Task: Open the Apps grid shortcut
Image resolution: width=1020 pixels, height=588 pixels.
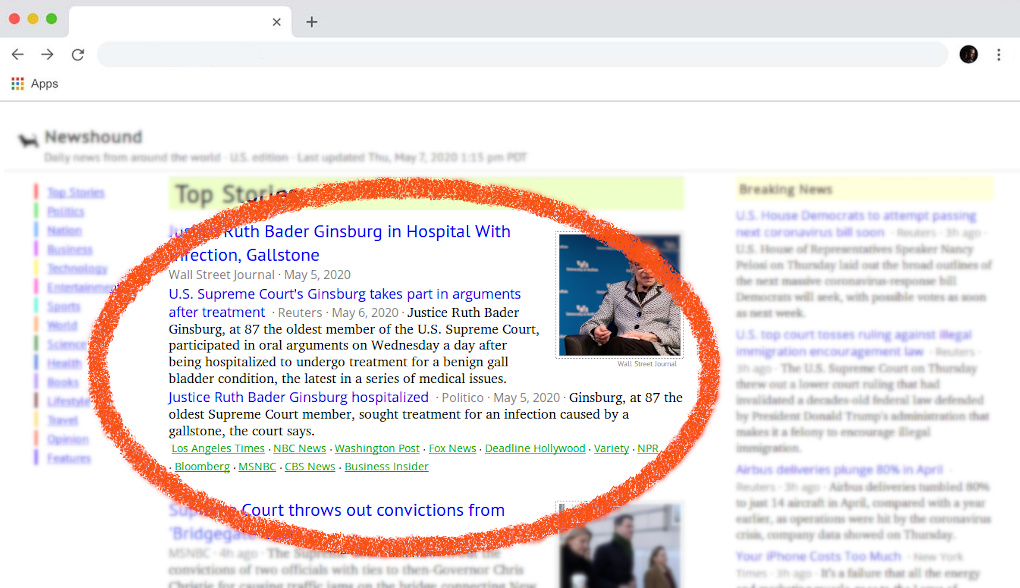Action: coord(35,84)
